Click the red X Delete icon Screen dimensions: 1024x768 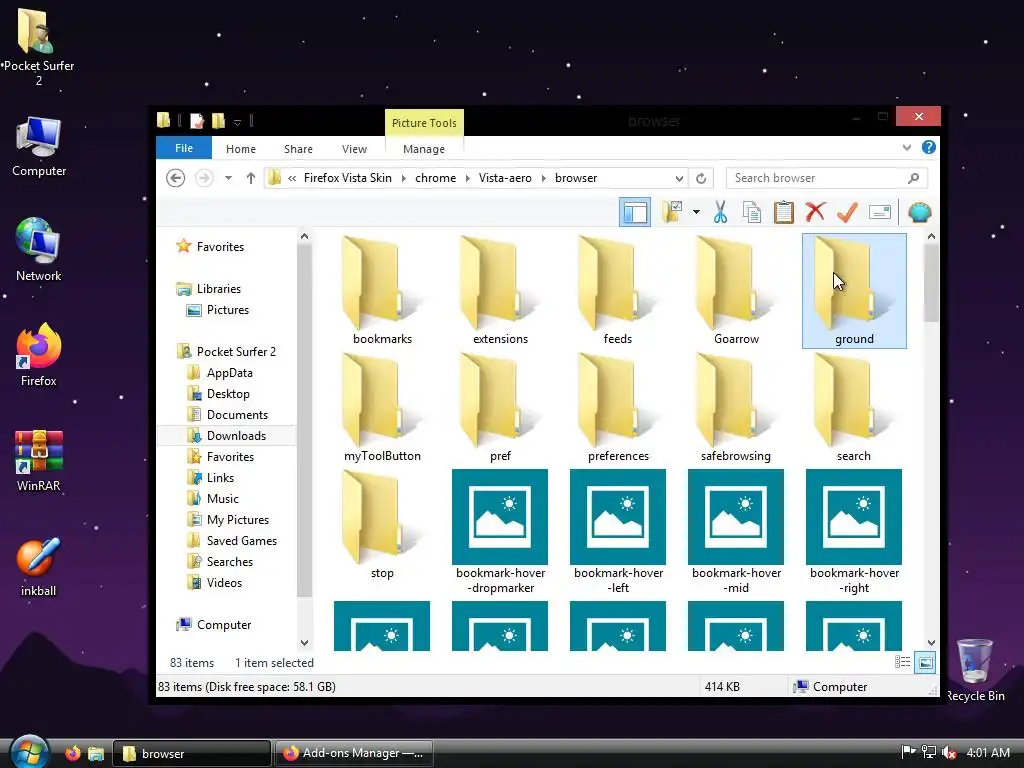pos(815,212)
